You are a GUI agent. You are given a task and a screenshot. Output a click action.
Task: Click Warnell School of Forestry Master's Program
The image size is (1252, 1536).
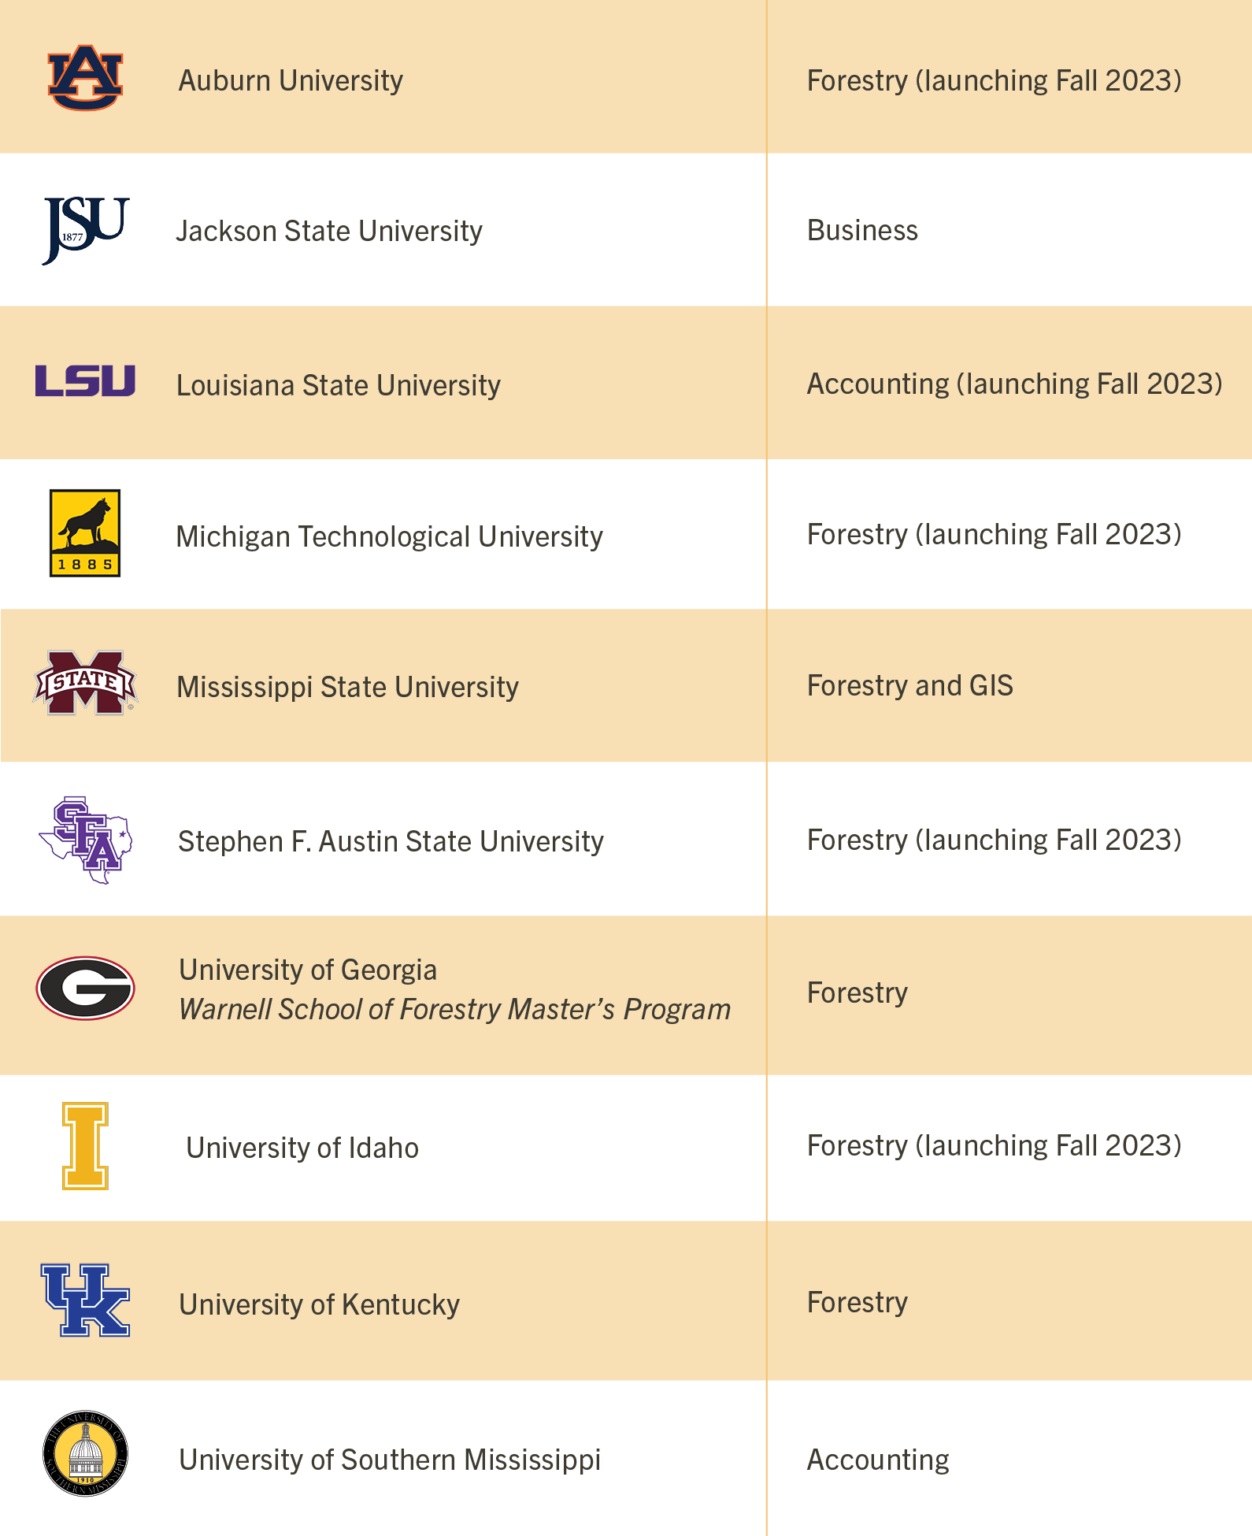pos(455,1009)
